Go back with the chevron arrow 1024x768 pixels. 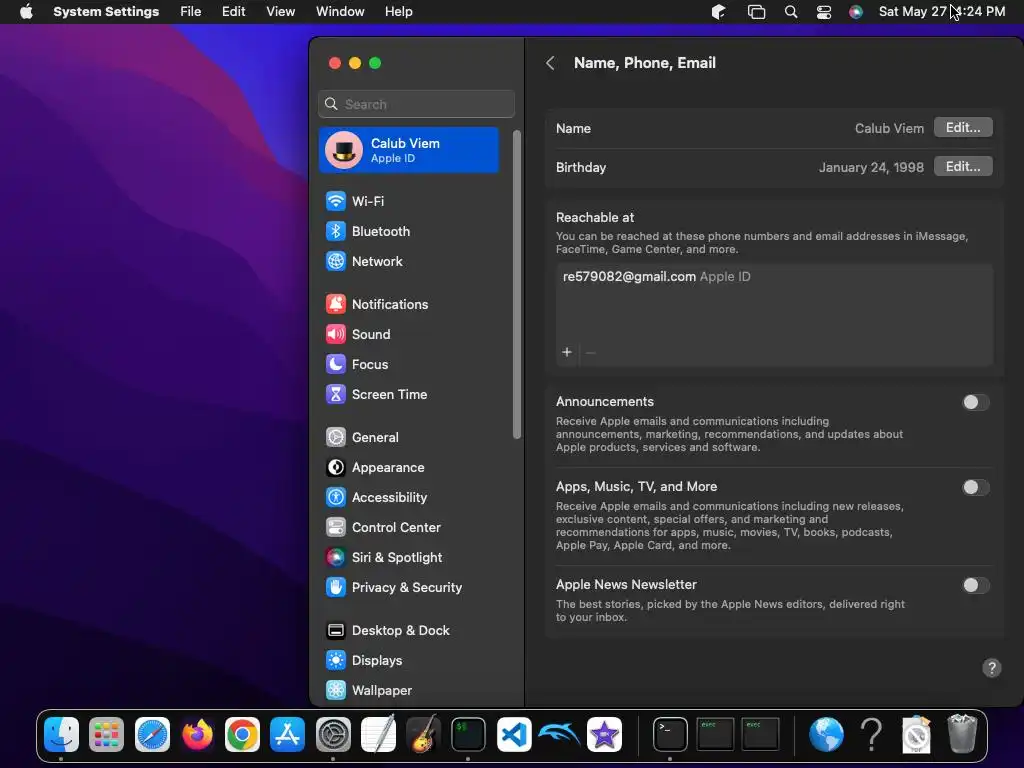pos(551,63)
